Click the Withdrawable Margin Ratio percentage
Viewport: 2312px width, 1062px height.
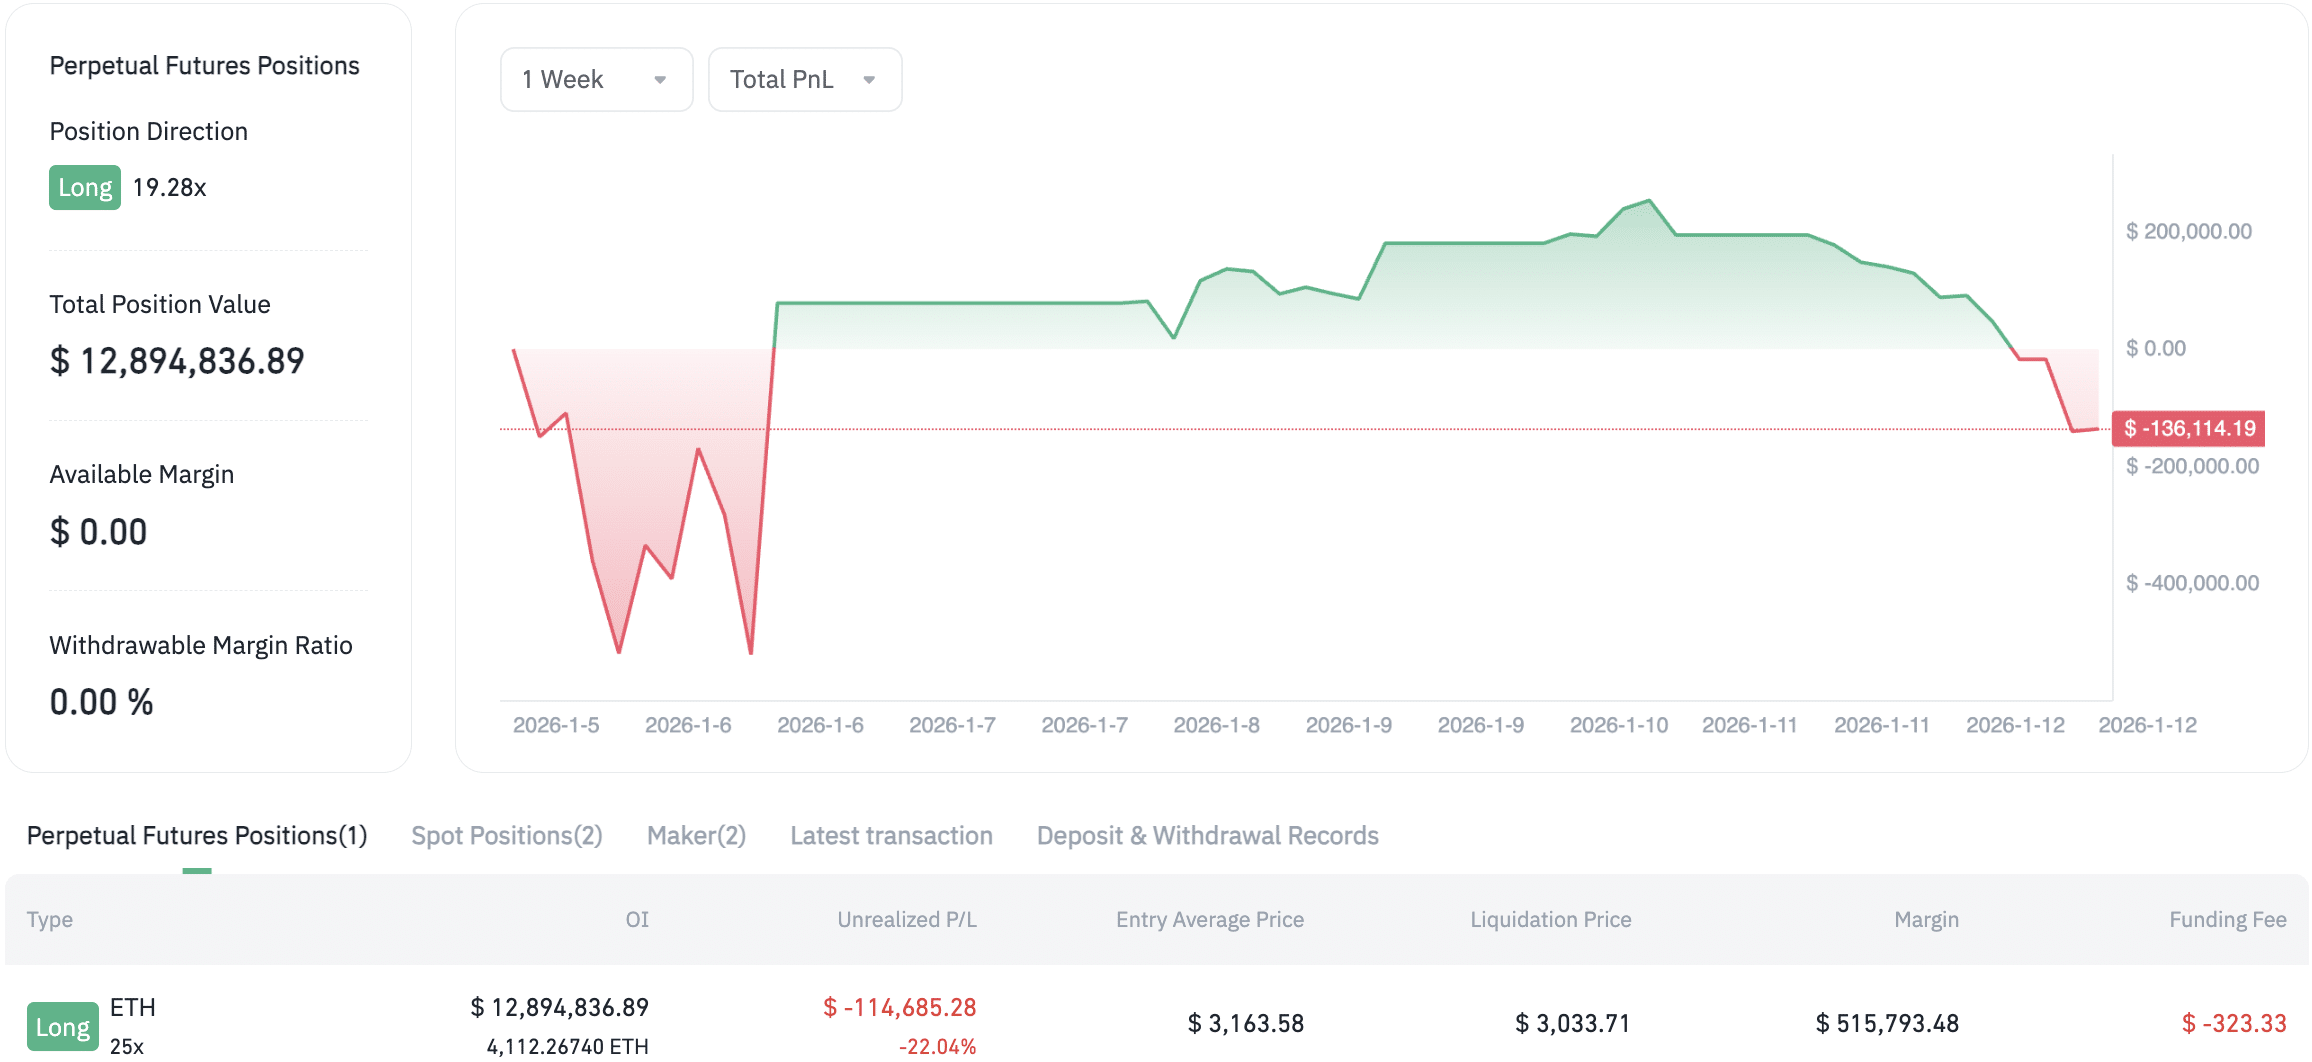click(101, 701)
